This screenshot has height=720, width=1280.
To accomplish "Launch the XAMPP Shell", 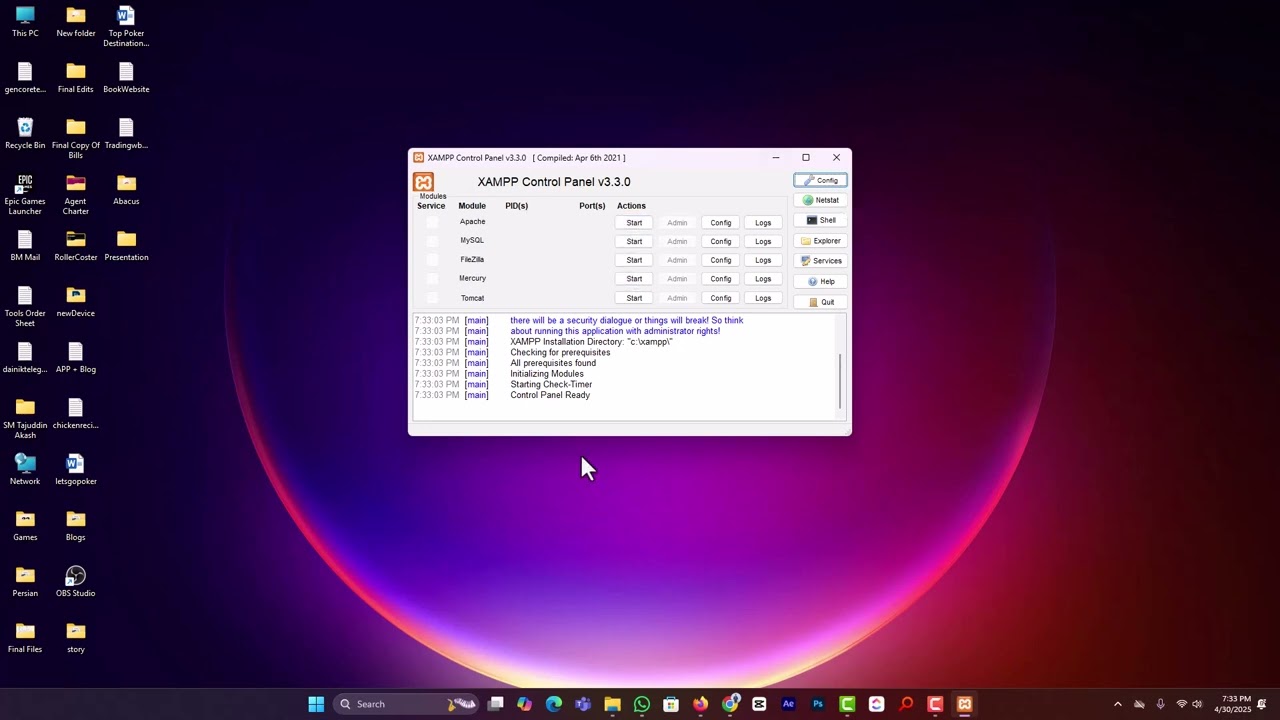I will (821, 220).
